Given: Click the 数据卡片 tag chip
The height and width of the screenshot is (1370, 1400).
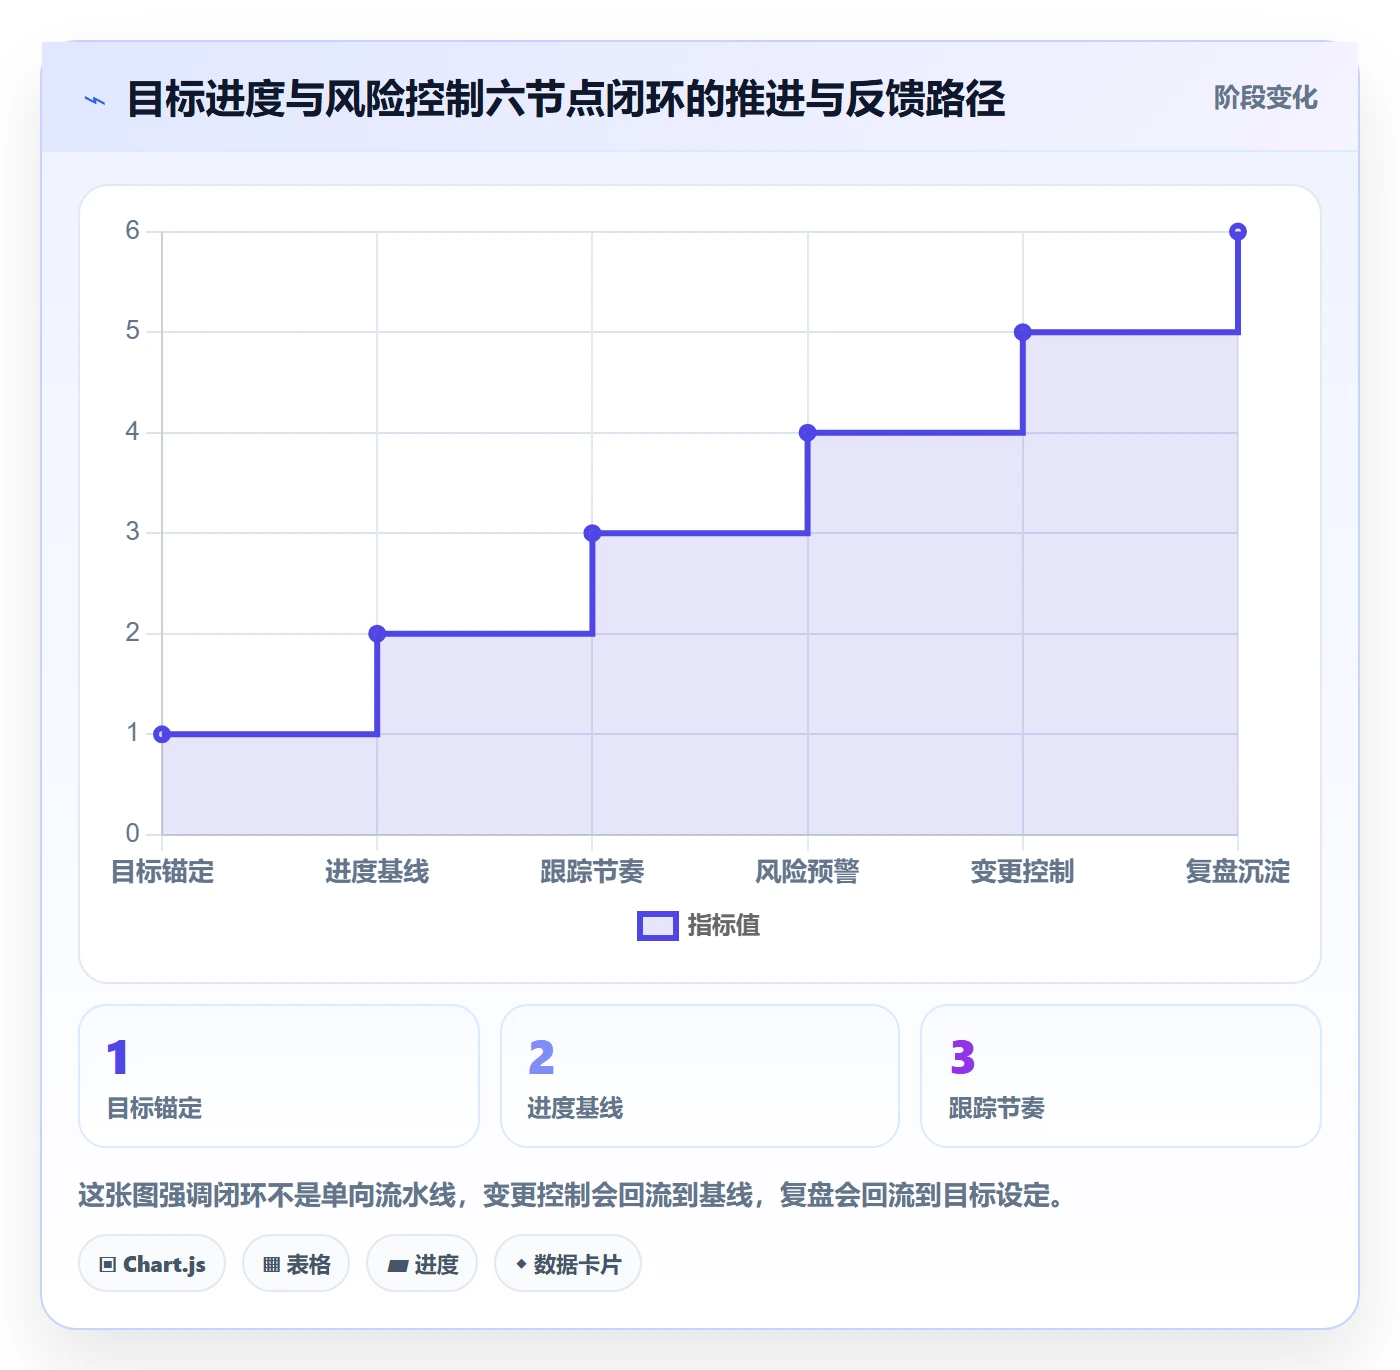Looking at the screenshot, I should 568,1264.
